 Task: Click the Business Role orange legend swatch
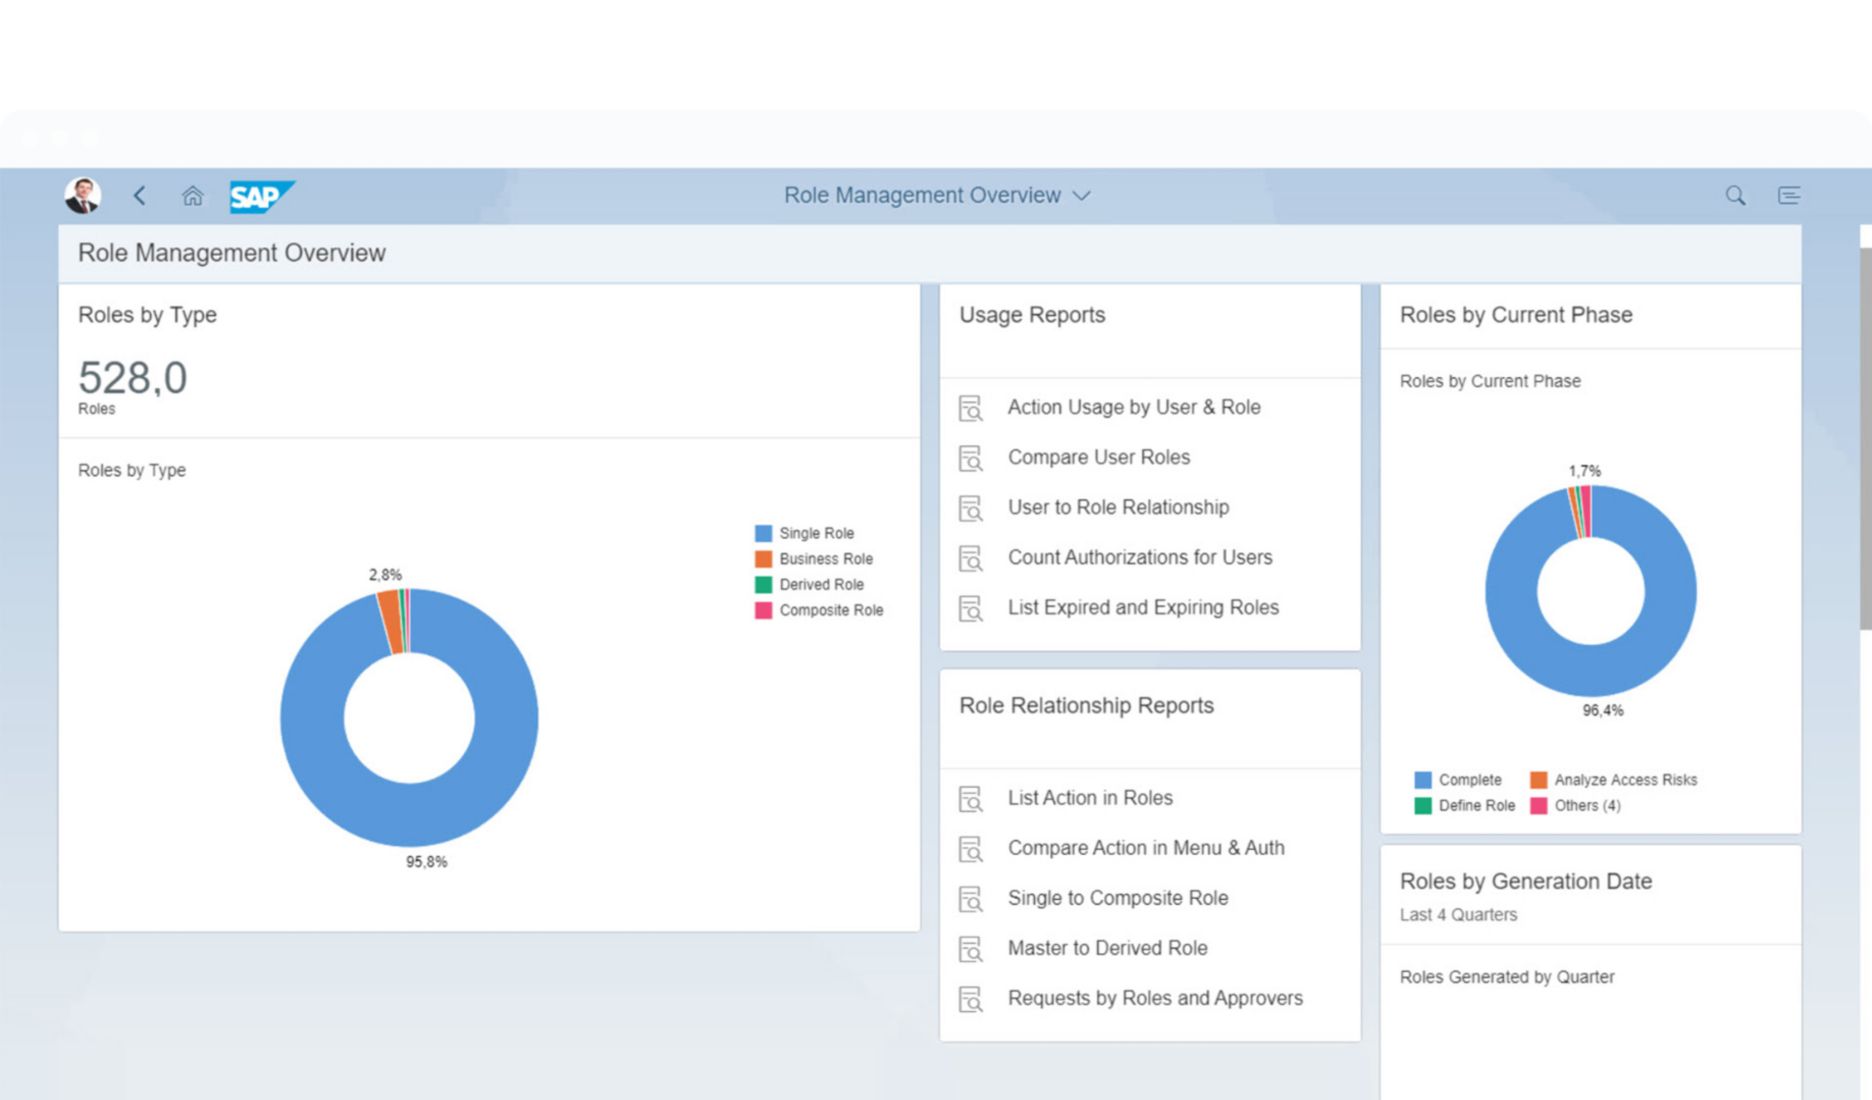[x=763, y=559]
